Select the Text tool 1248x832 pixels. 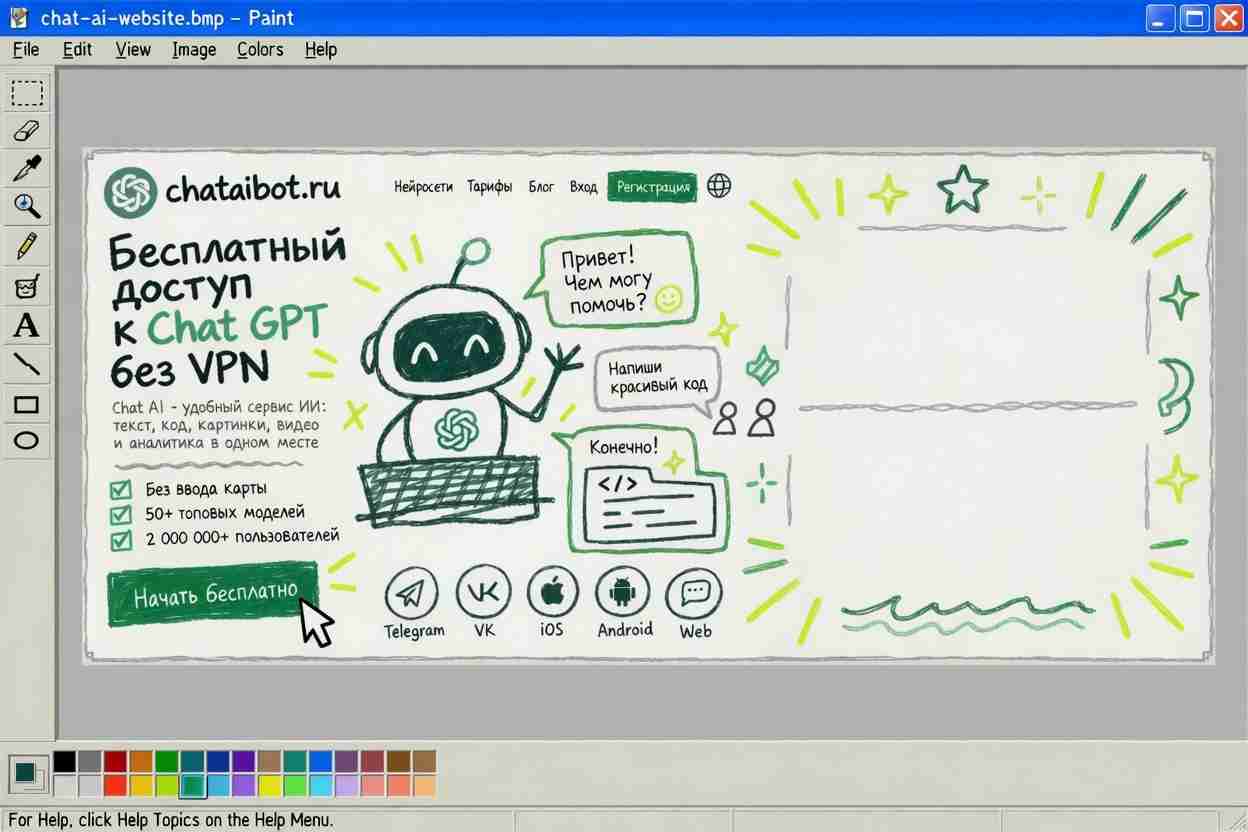click(27, 326)
